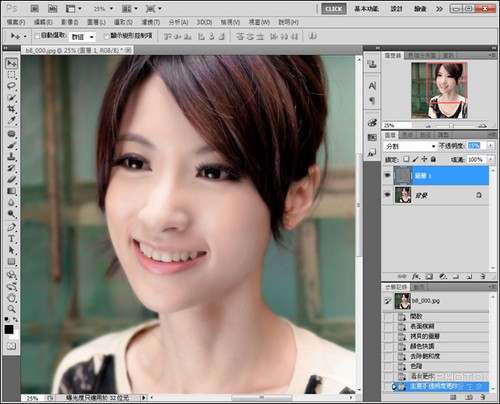Toggle lock transparent pixels icon
Viewport: 500px width, 404px height.
pos(406,159)
